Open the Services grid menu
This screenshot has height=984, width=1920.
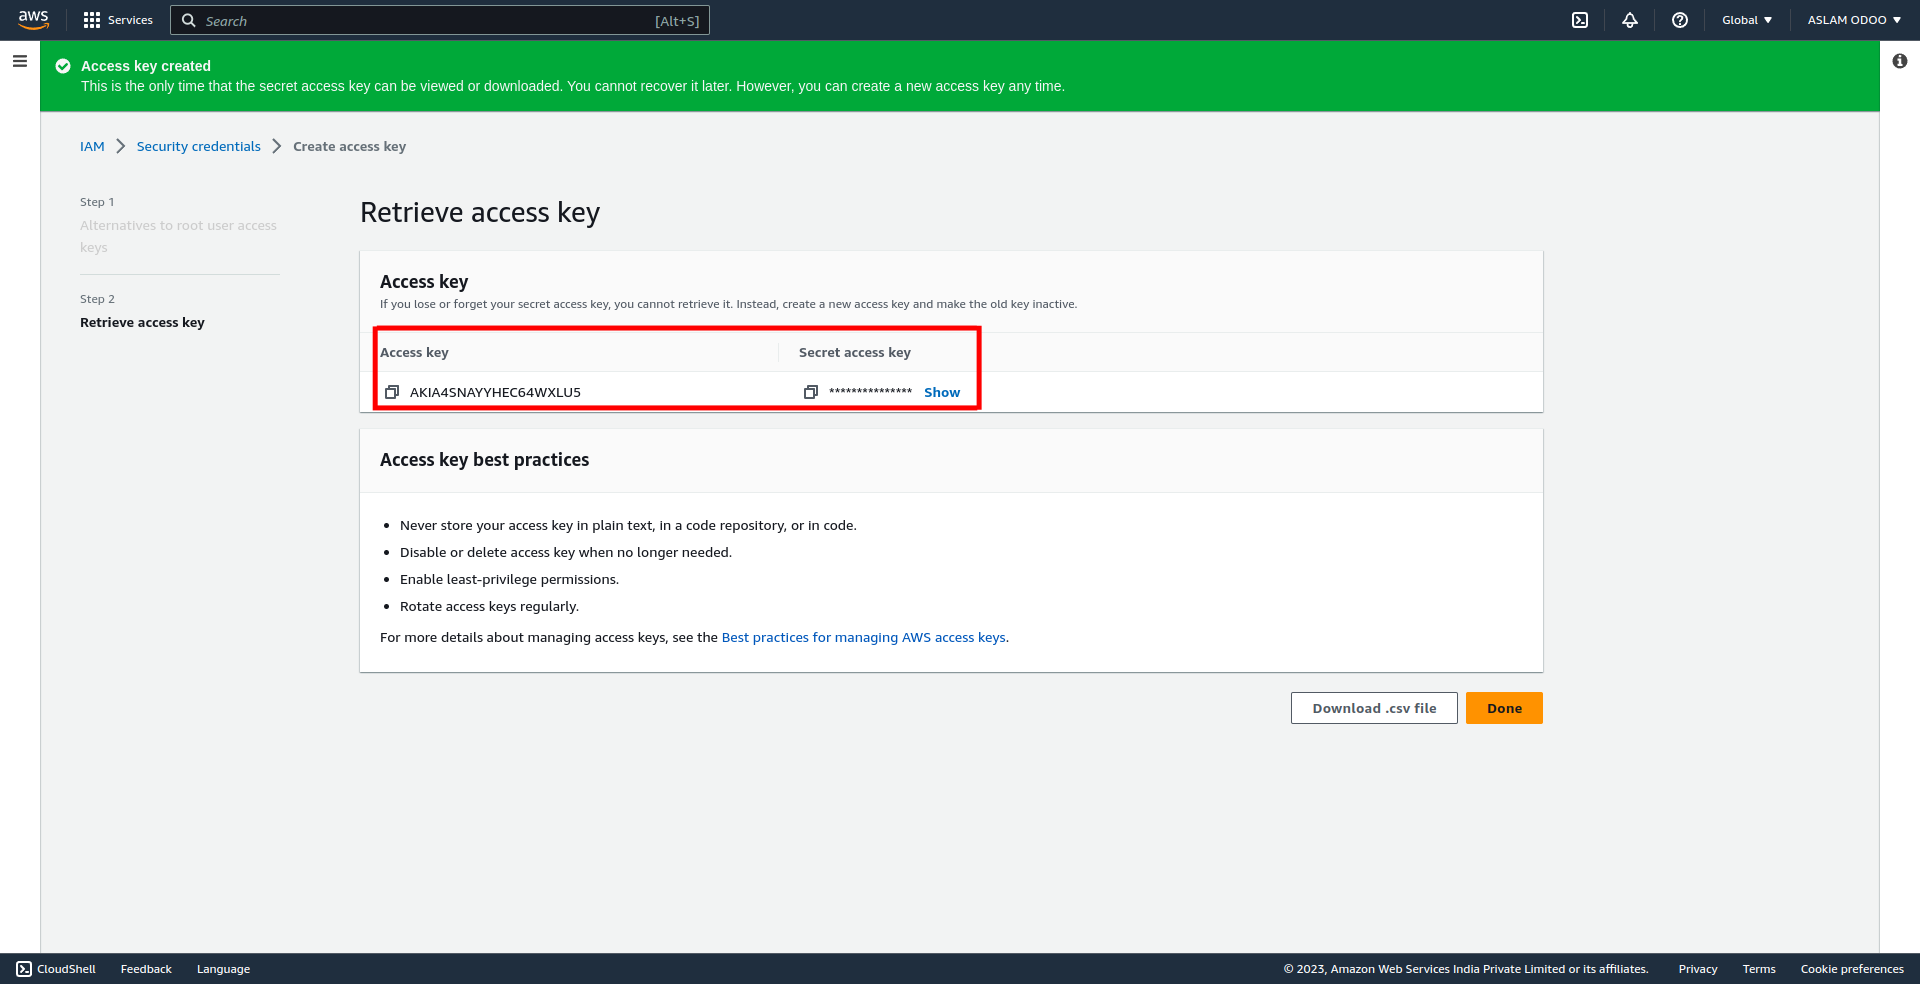coord(92,20)
